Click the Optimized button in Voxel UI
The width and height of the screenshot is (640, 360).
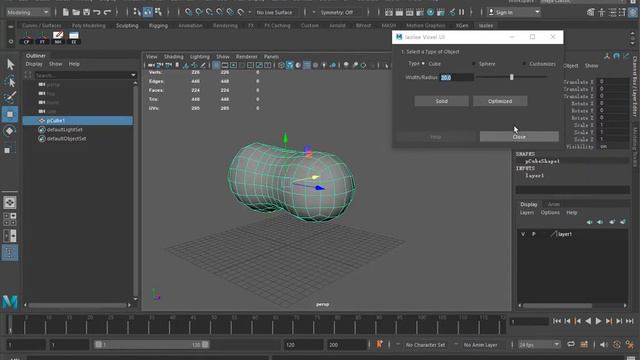pyautogui.click(x=500, y=101)
